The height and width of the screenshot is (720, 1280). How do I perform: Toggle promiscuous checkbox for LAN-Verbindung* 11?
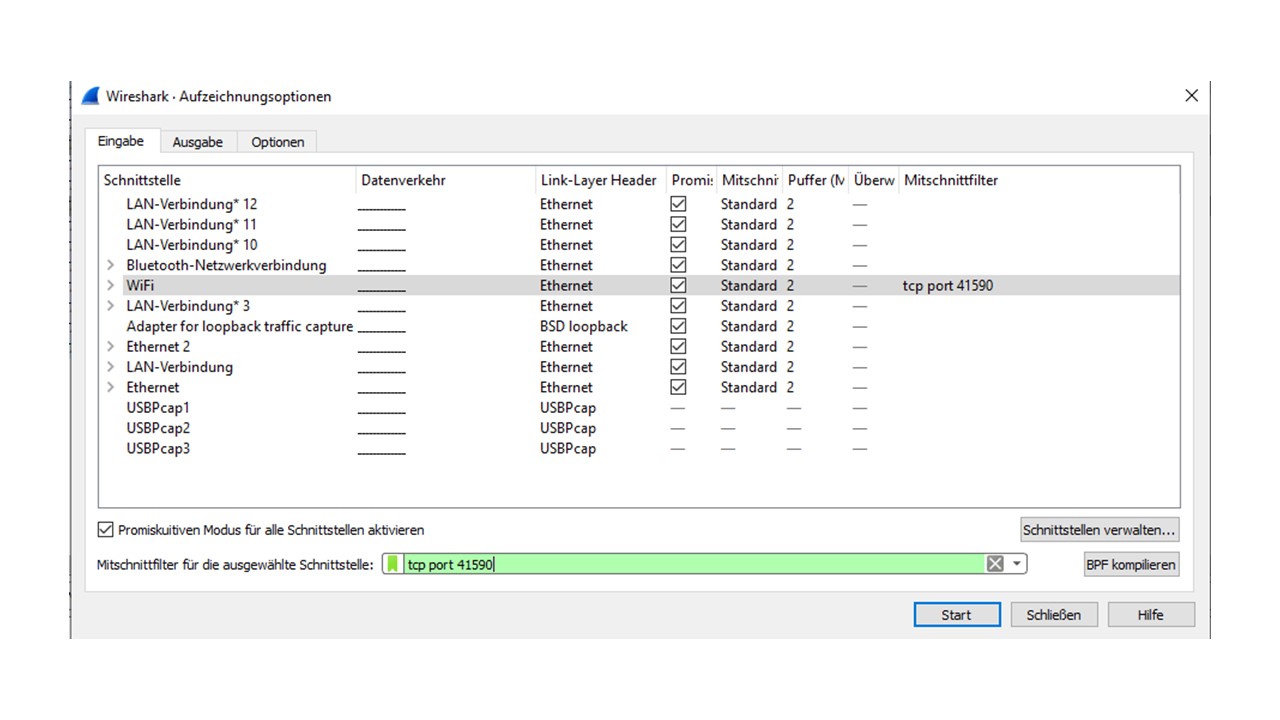coord(678,224)
